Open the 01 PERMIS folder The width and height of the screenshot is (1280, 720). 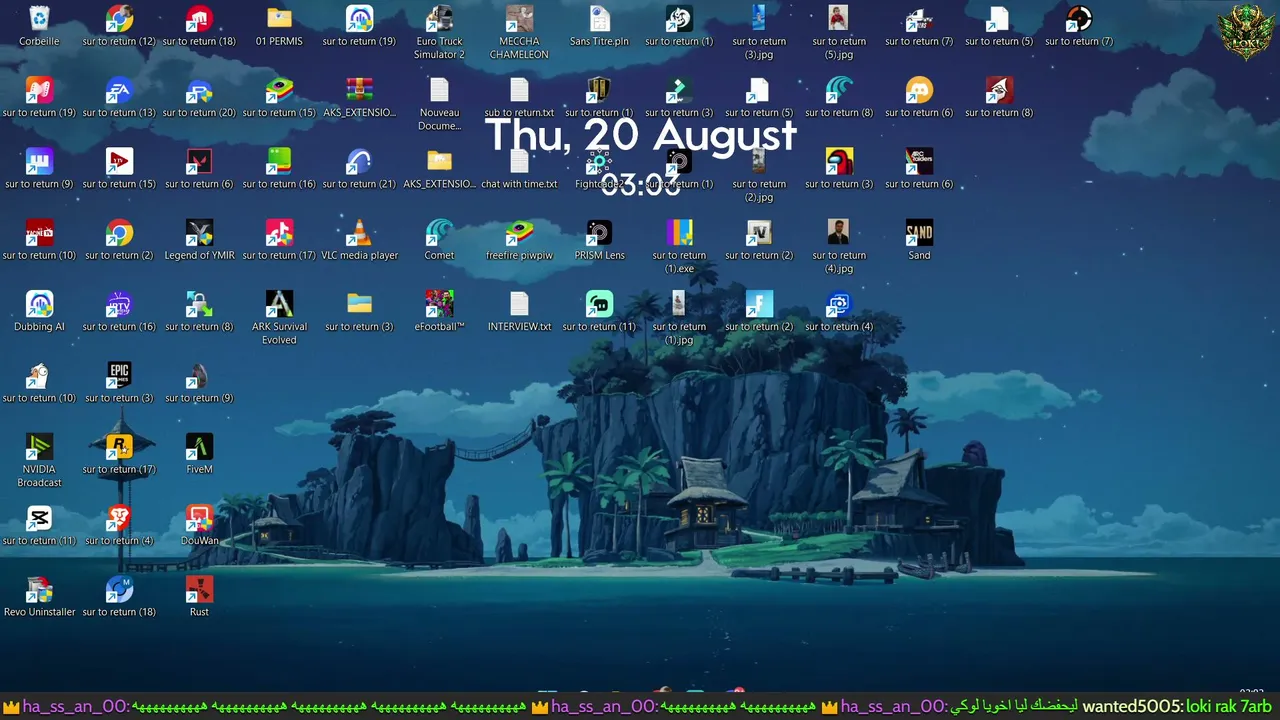(x=279, y=26)
